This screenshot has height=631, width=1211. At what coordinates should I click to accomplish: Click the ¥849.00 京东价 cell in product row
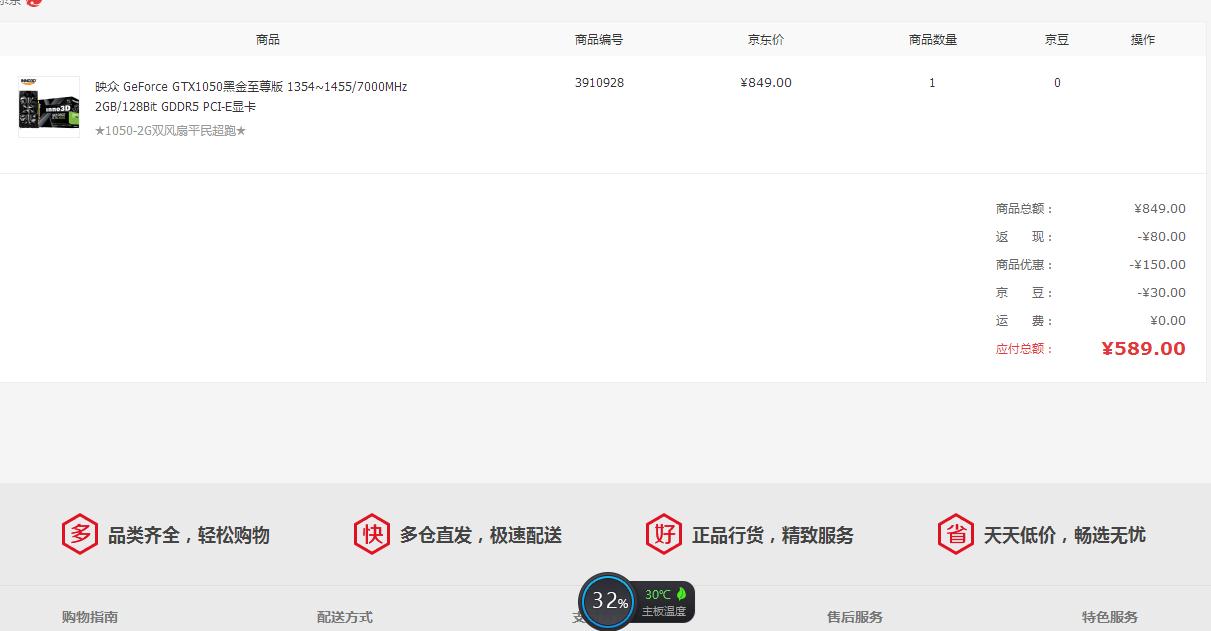point(766,83)
